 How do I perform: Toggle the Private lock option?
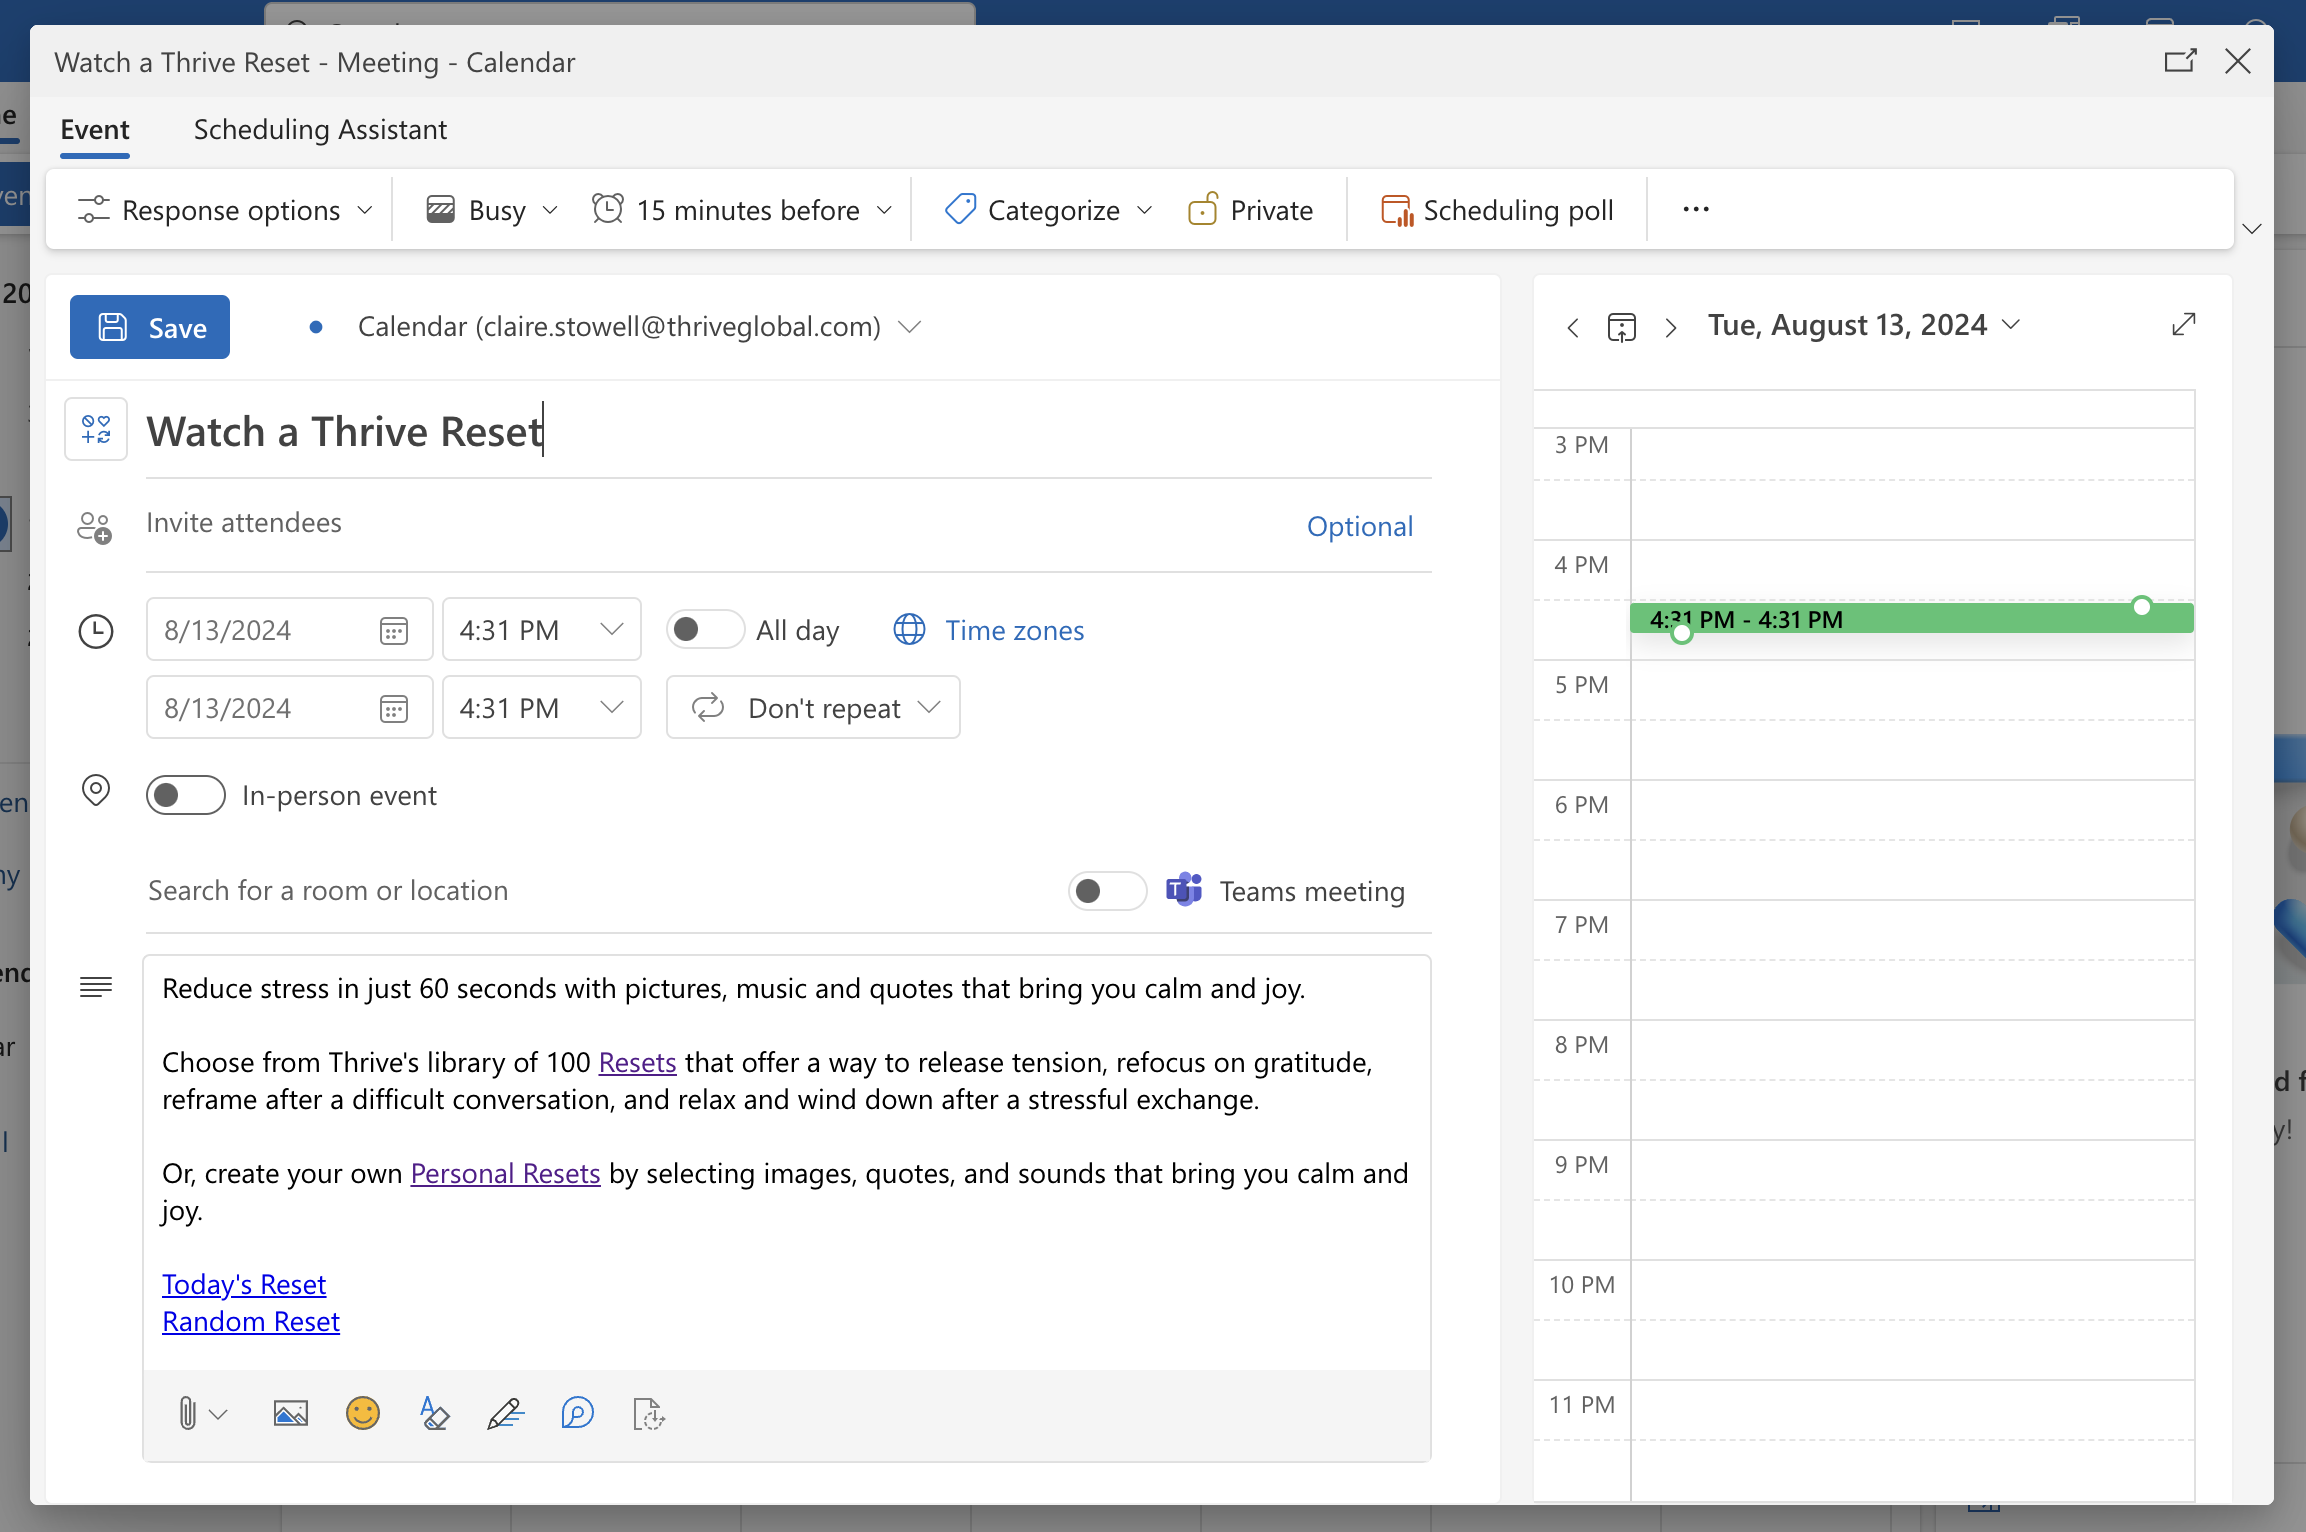(x=1251, y=210)
